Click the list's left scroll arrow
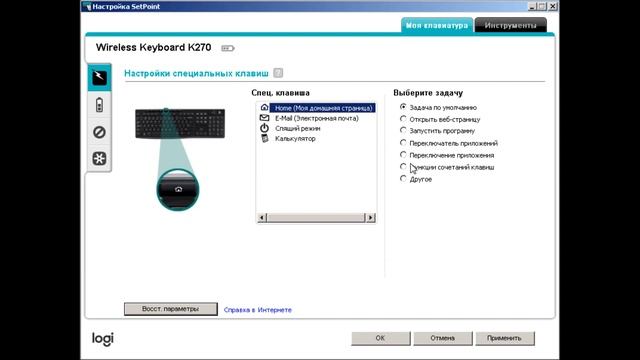The width and height of the screenshot is (640, 360). [262, 218]
